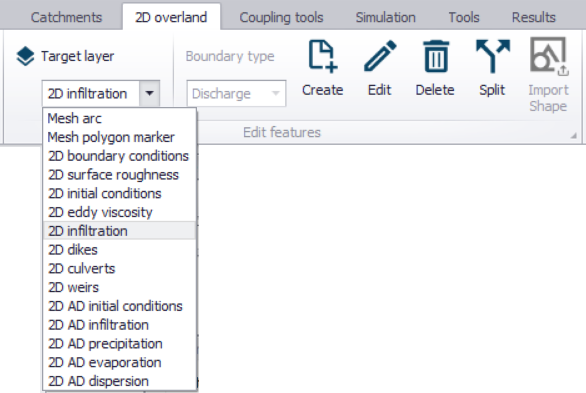The image size is (586, 393).
Task: Pick 2D eddy viscosity layer
Action: (120, 212)
